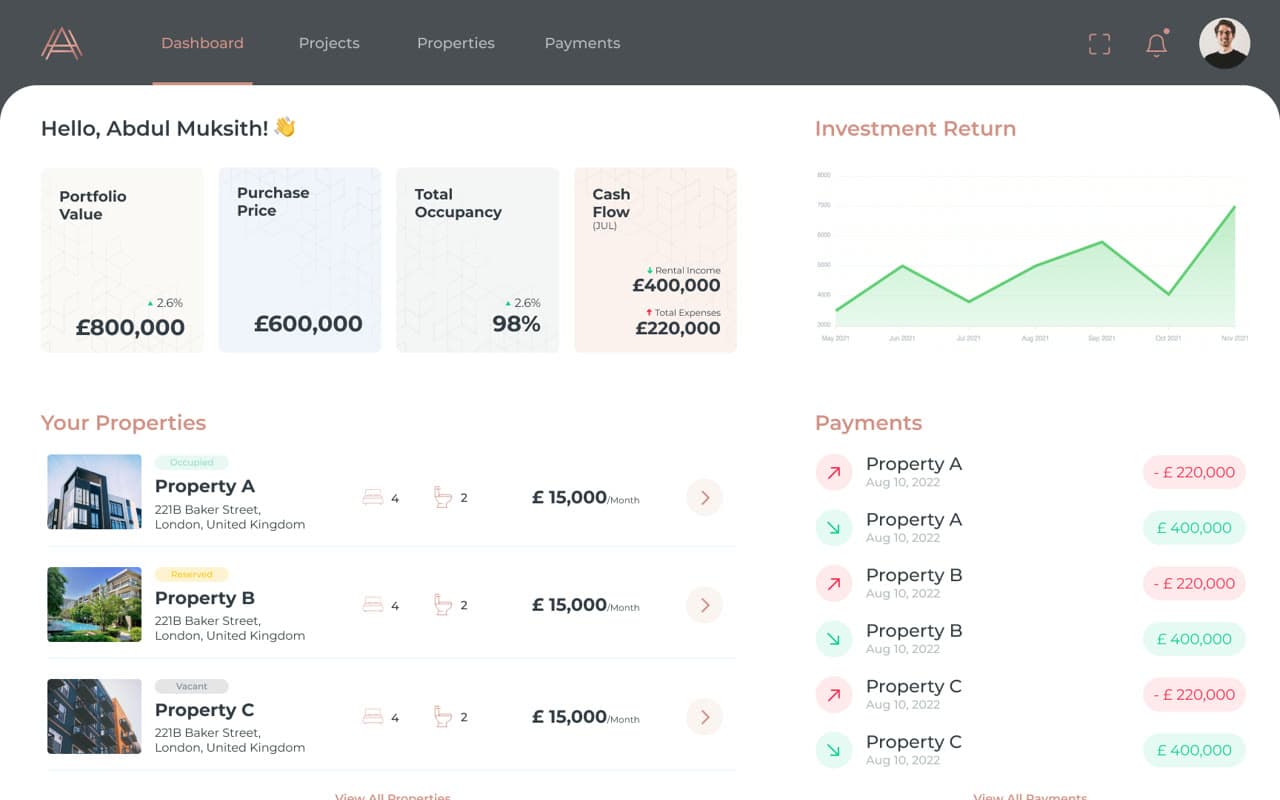1280x800 pixels.
Task: Click the bed icon for Property C
Action: pyautogui.click(x=373, y=717)
